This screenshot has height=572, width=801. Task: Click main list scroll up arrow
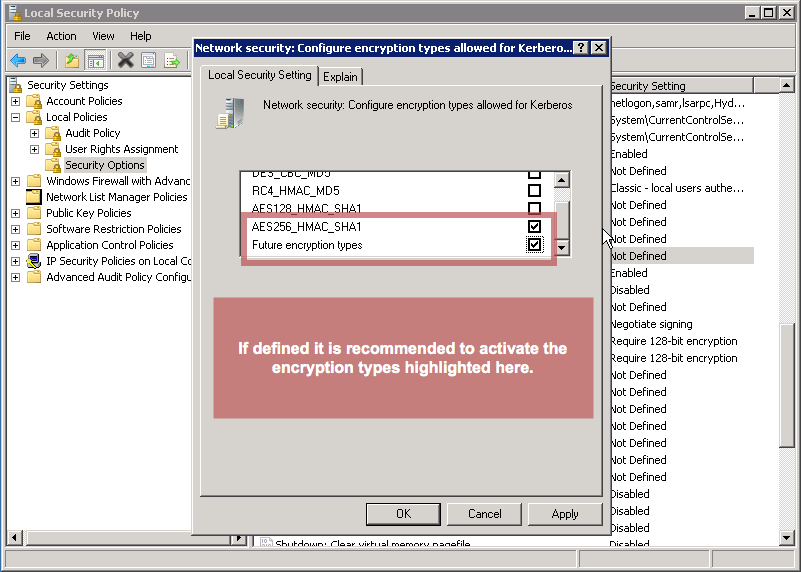(x=787, y=85)
